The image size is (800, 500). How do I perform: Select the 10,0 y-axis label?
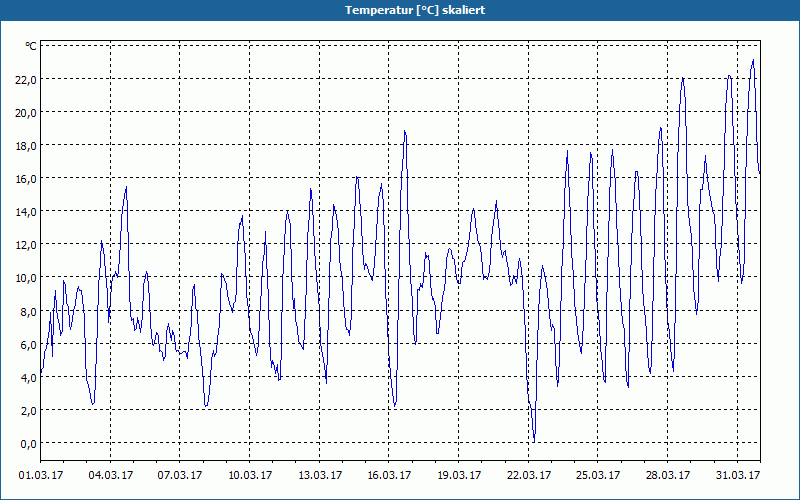[x=28, y=278]
